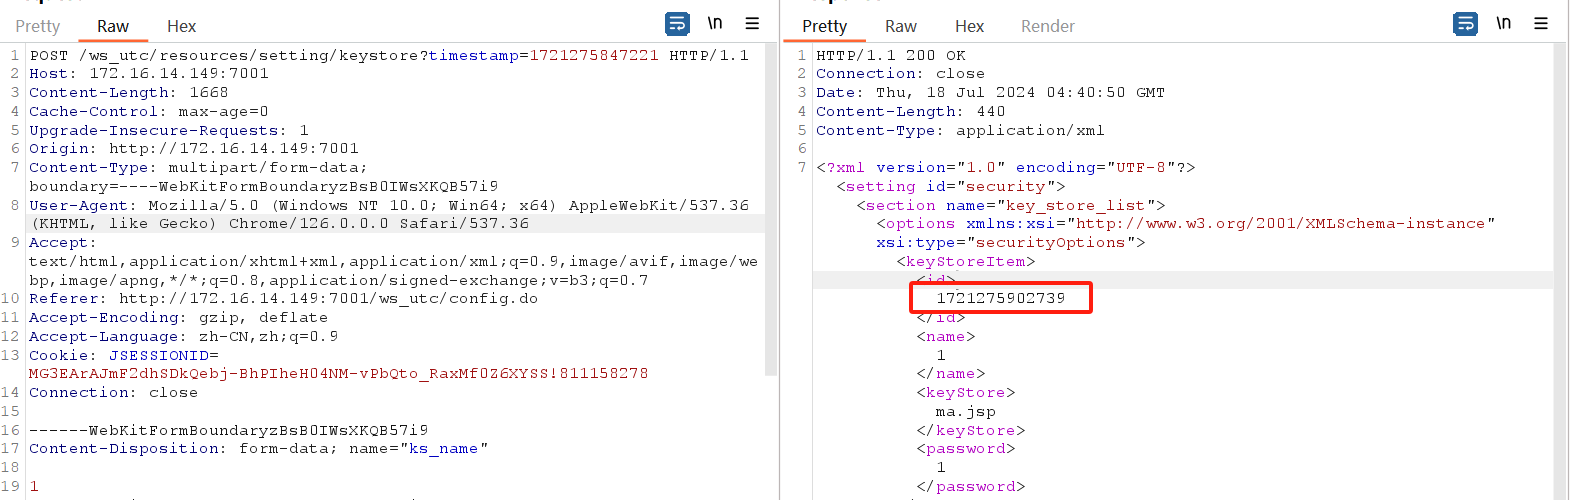Click Content-Length value 1668 in request
The height and width of the screenshot is (500, 1572).
[x=209, y=92]
